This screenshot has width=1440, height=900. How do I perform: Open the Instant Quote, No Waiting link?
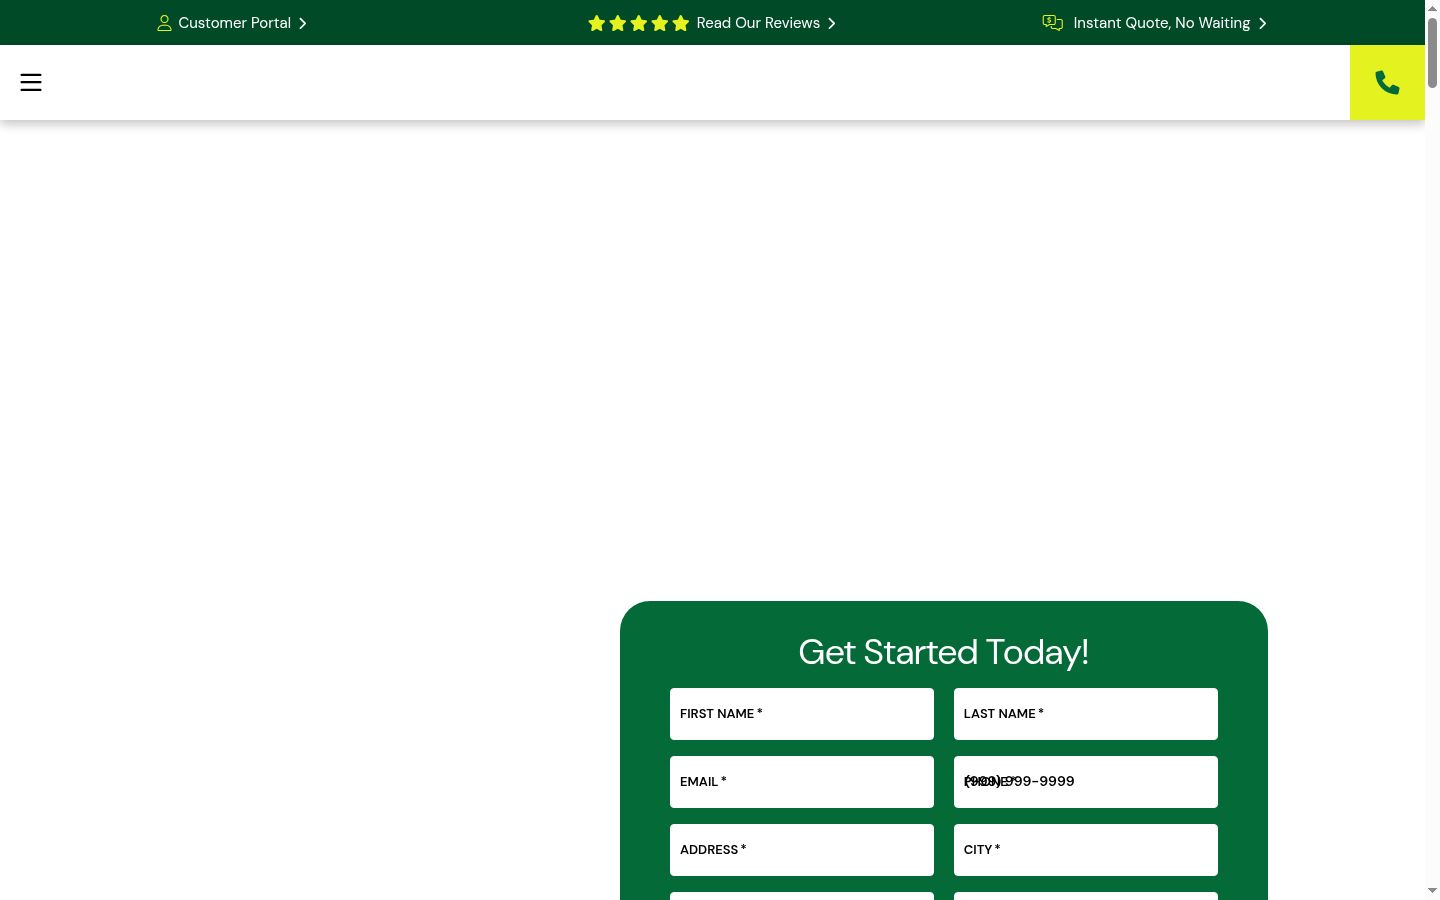tap(1155, 23)
